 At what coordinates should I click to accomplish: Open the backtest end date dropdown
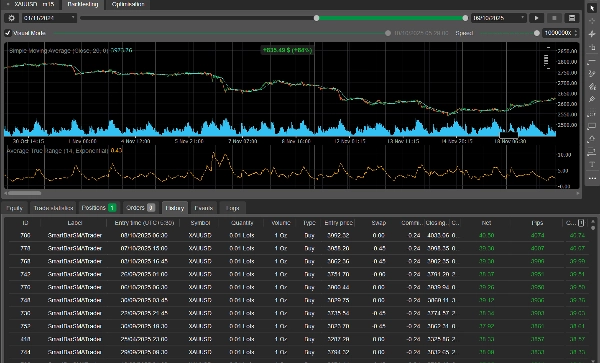tap(499, 18)
